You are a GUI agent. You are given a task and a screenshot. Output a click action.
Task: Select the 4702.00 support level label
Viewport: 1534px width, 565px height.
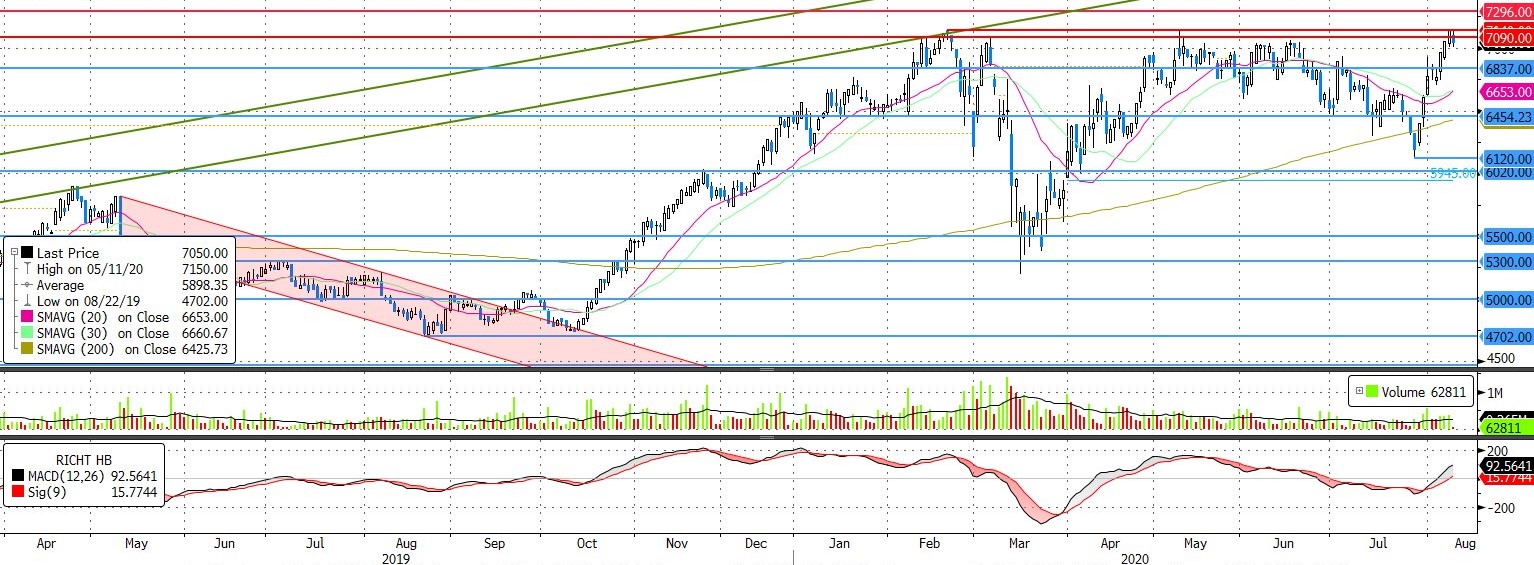pyautogui.click(x=1507, y=337)
